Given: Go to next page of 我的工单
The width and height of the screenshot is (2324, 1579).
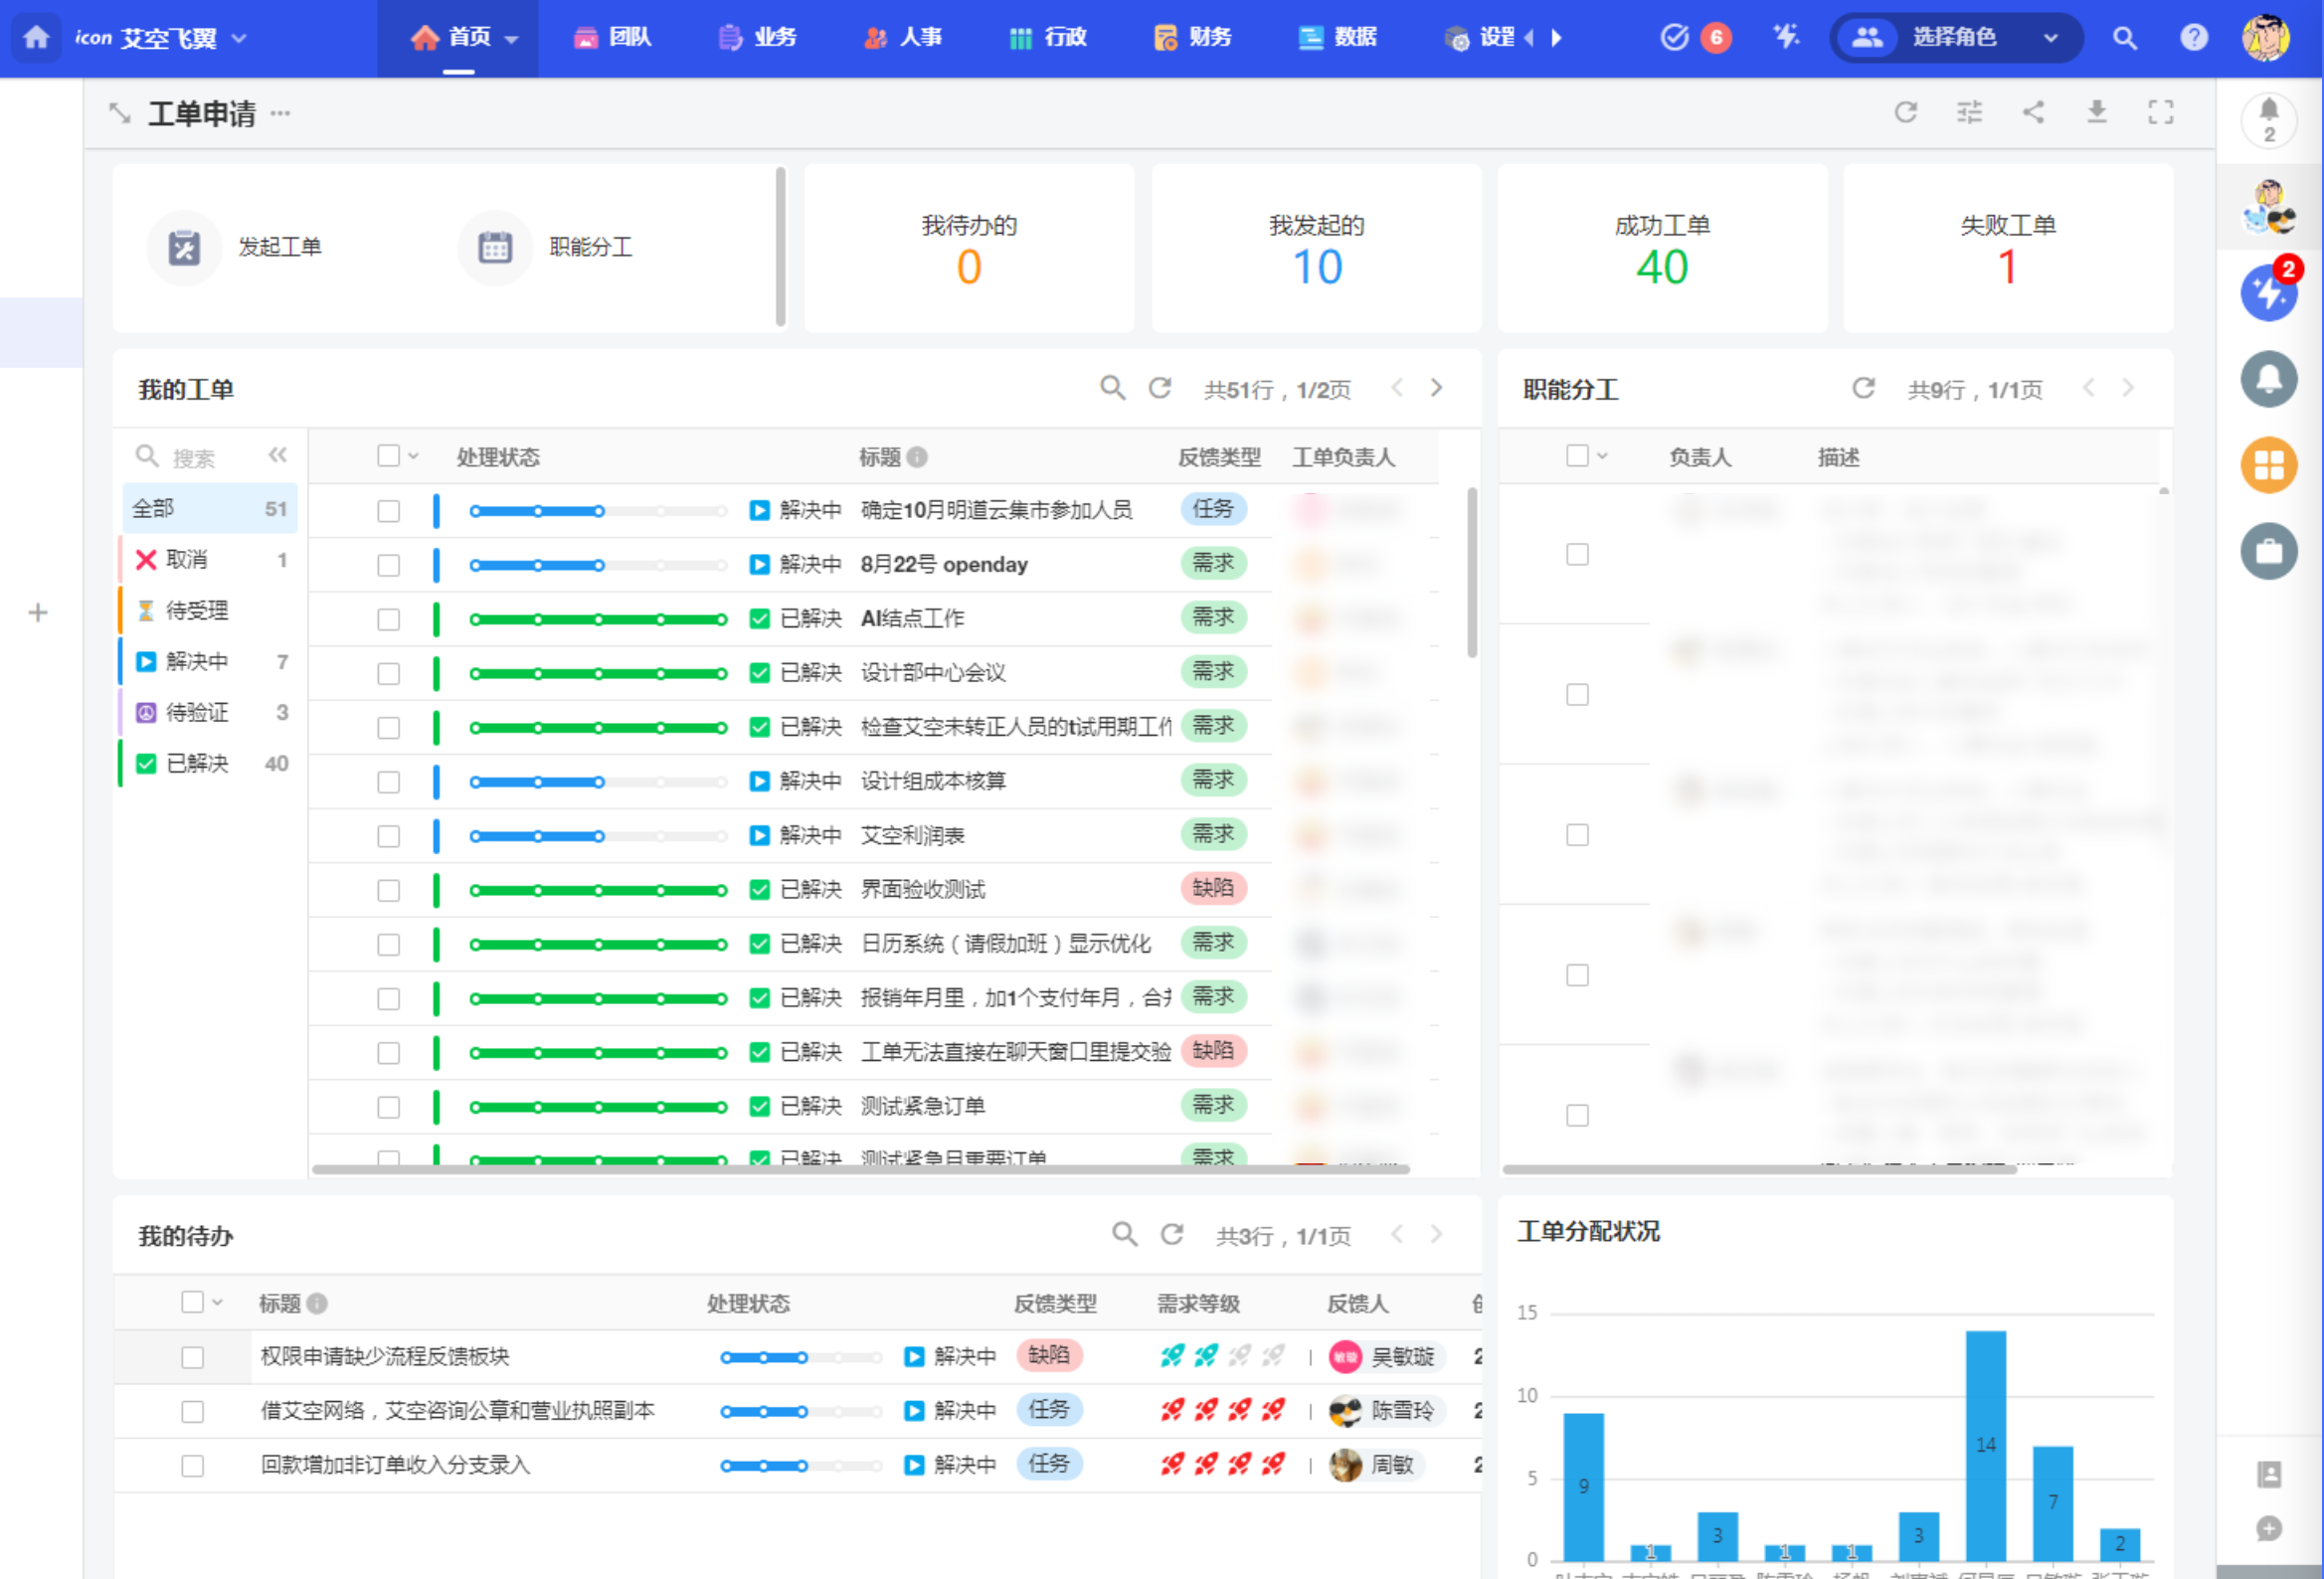Looking at the screenshot, I should [x=1436, y=388].
